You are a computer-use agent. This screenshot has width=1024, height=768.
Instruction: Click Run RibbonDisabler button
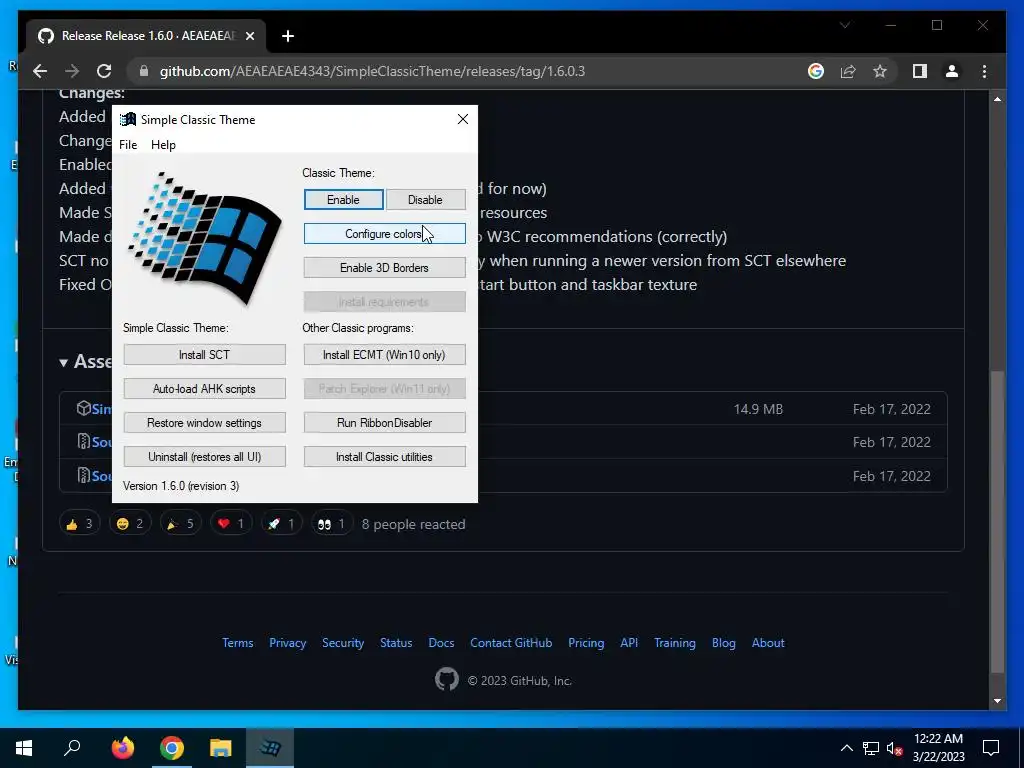(x=384, y=423)
